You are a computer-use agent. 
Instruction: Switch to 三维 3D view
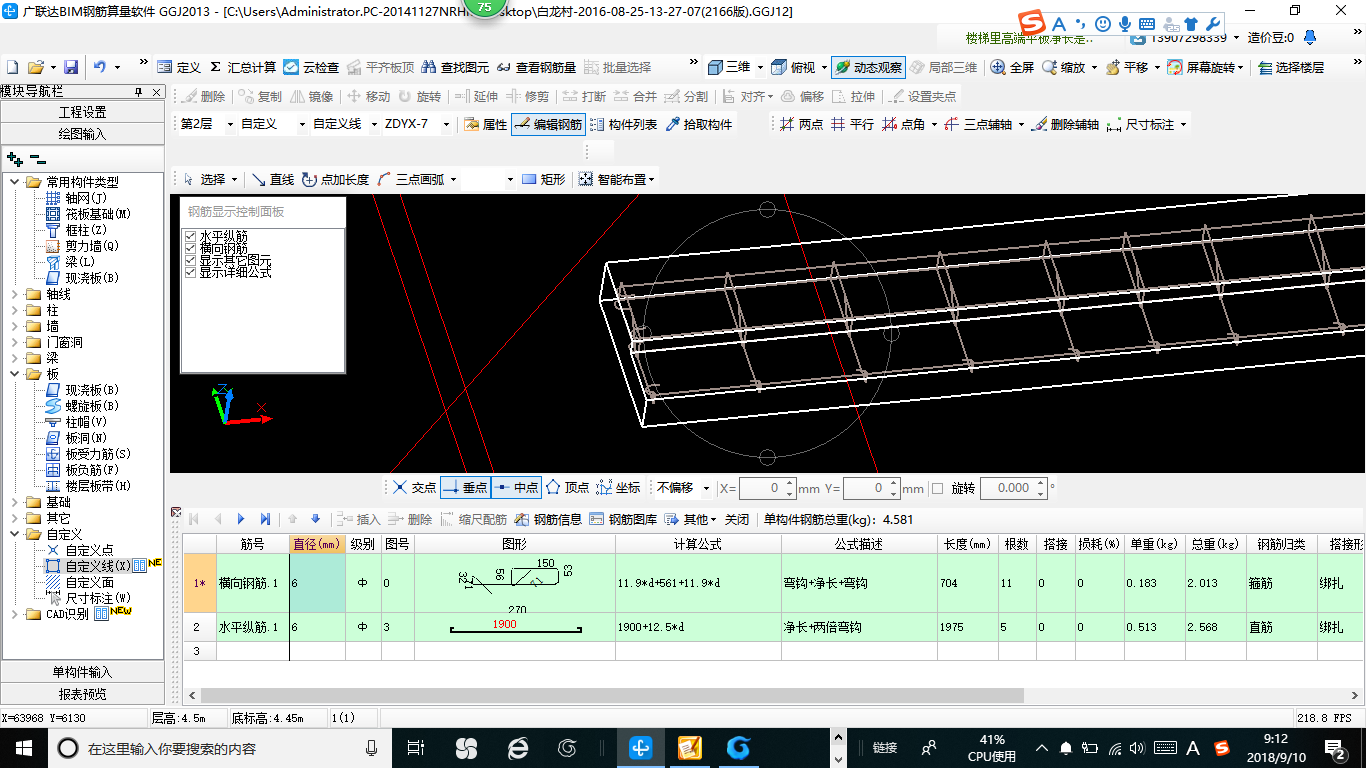click(730, 67)
